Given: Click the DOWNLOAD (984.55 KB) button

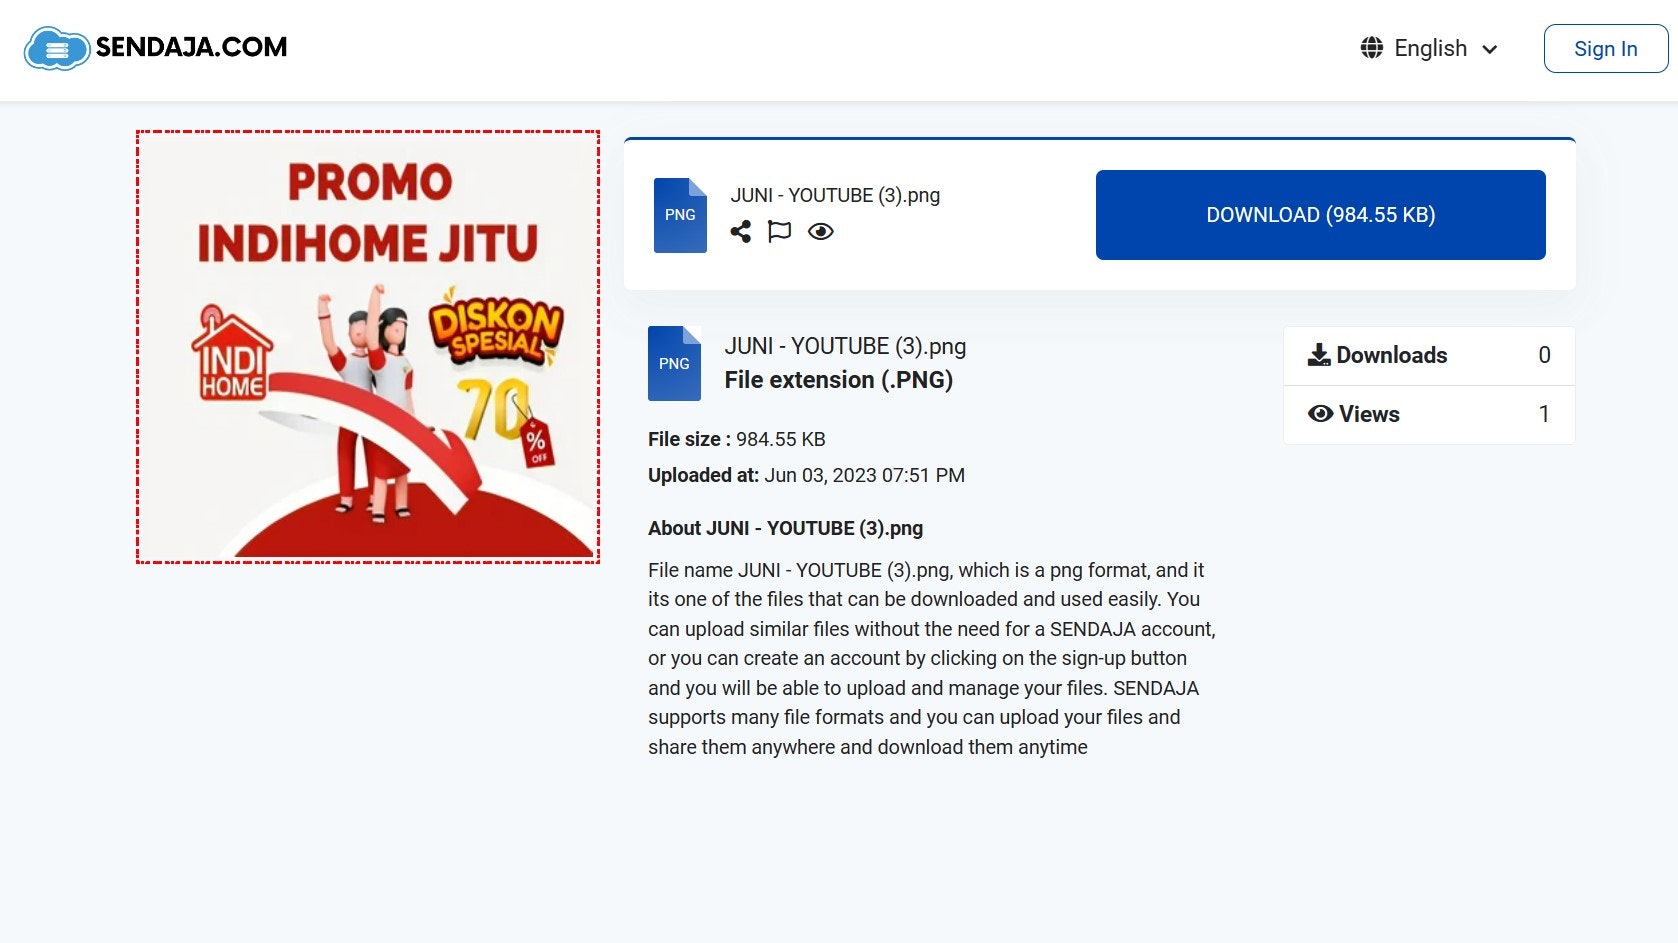Looking at the screenshot, I should (x=1320, y=215).
